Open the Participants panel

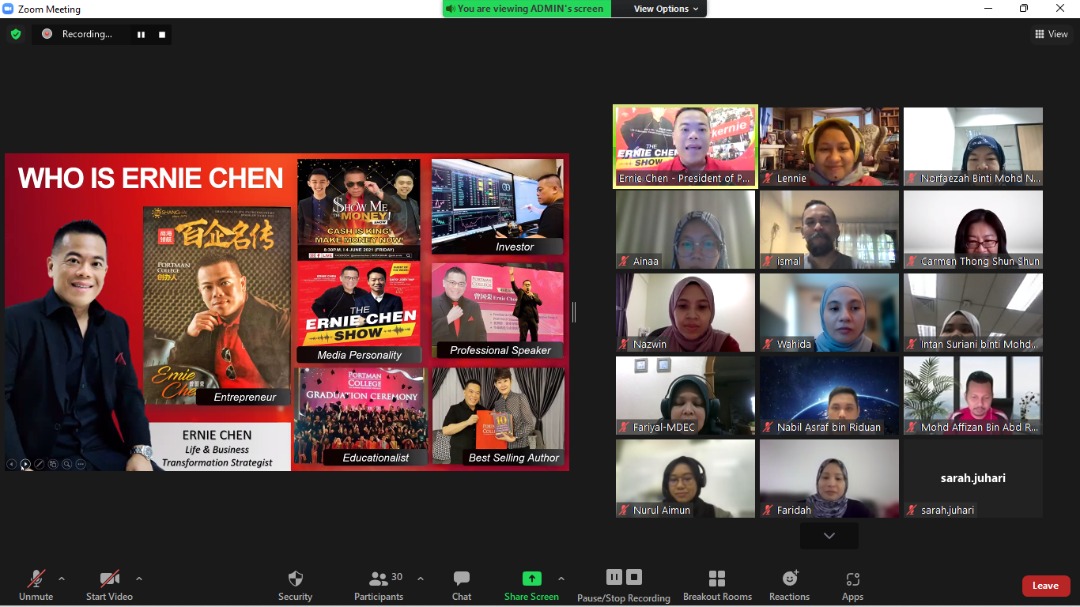click(378, 586)
